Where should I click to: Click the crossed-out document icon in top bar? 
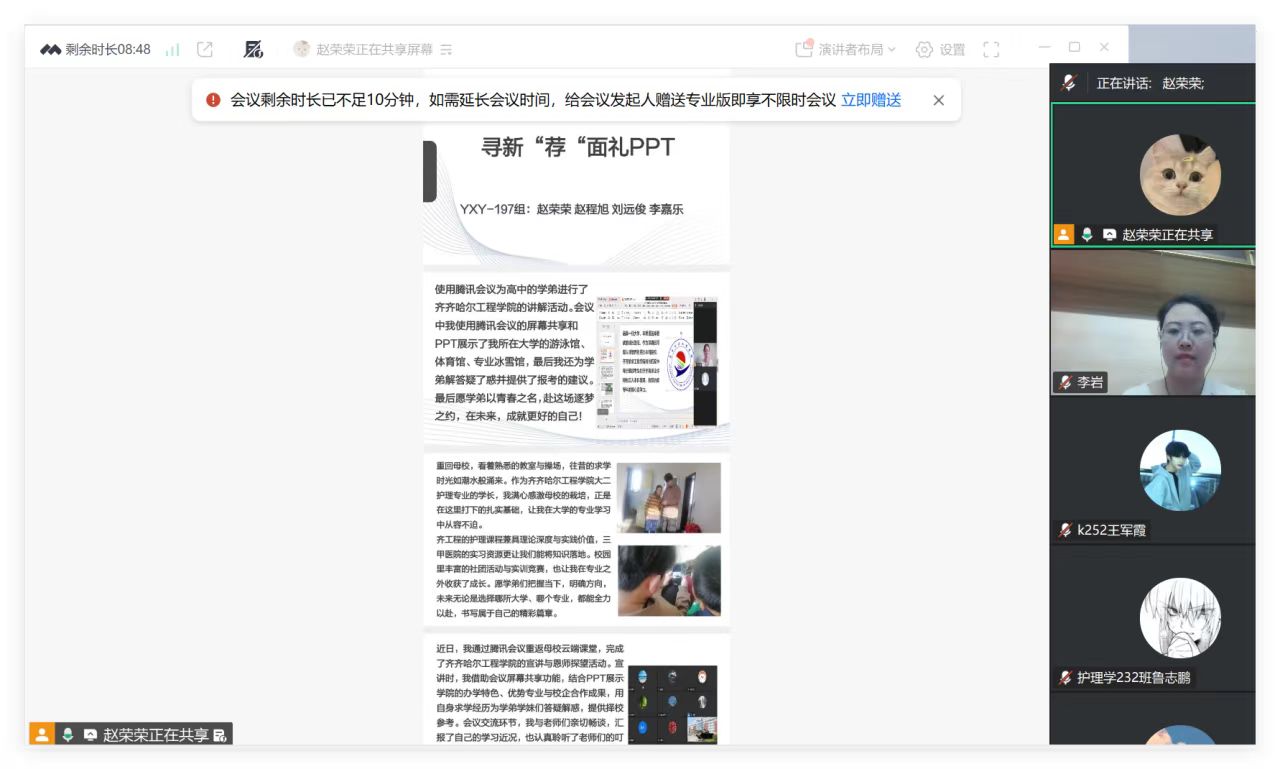(x=254, y=49)
